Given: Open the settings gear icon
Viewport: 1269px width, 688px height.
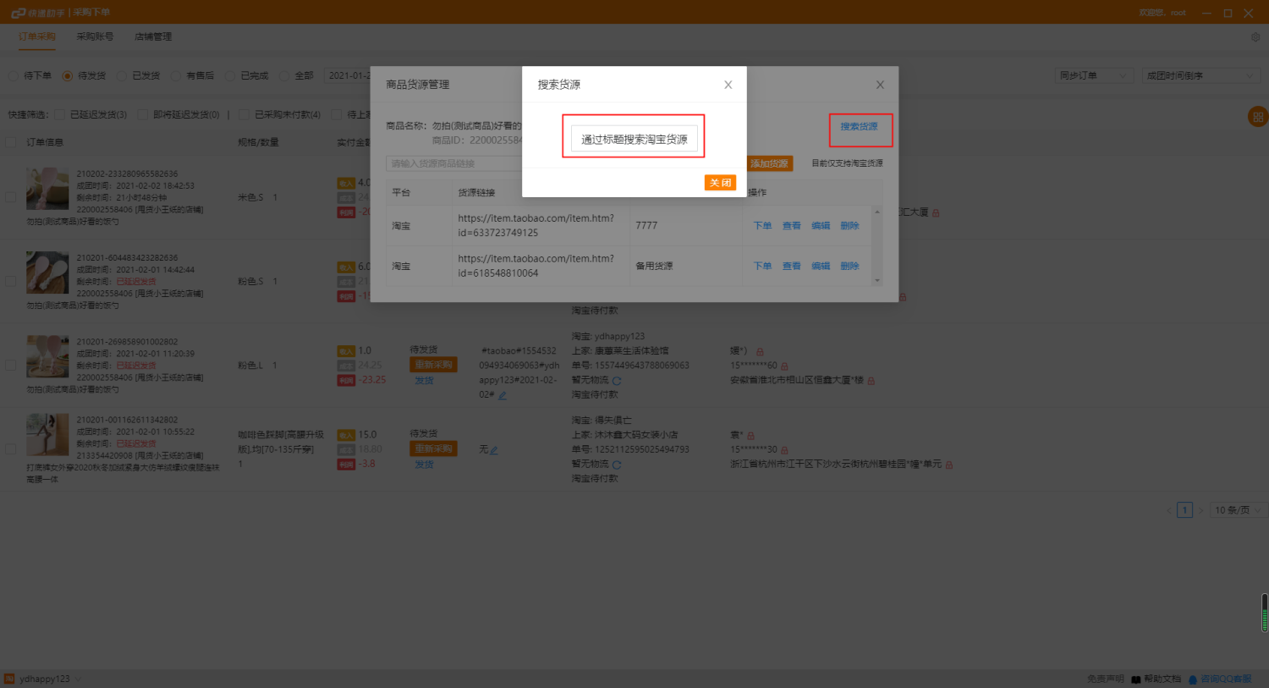Looking at the screenshot, I should pos(1256,35).
